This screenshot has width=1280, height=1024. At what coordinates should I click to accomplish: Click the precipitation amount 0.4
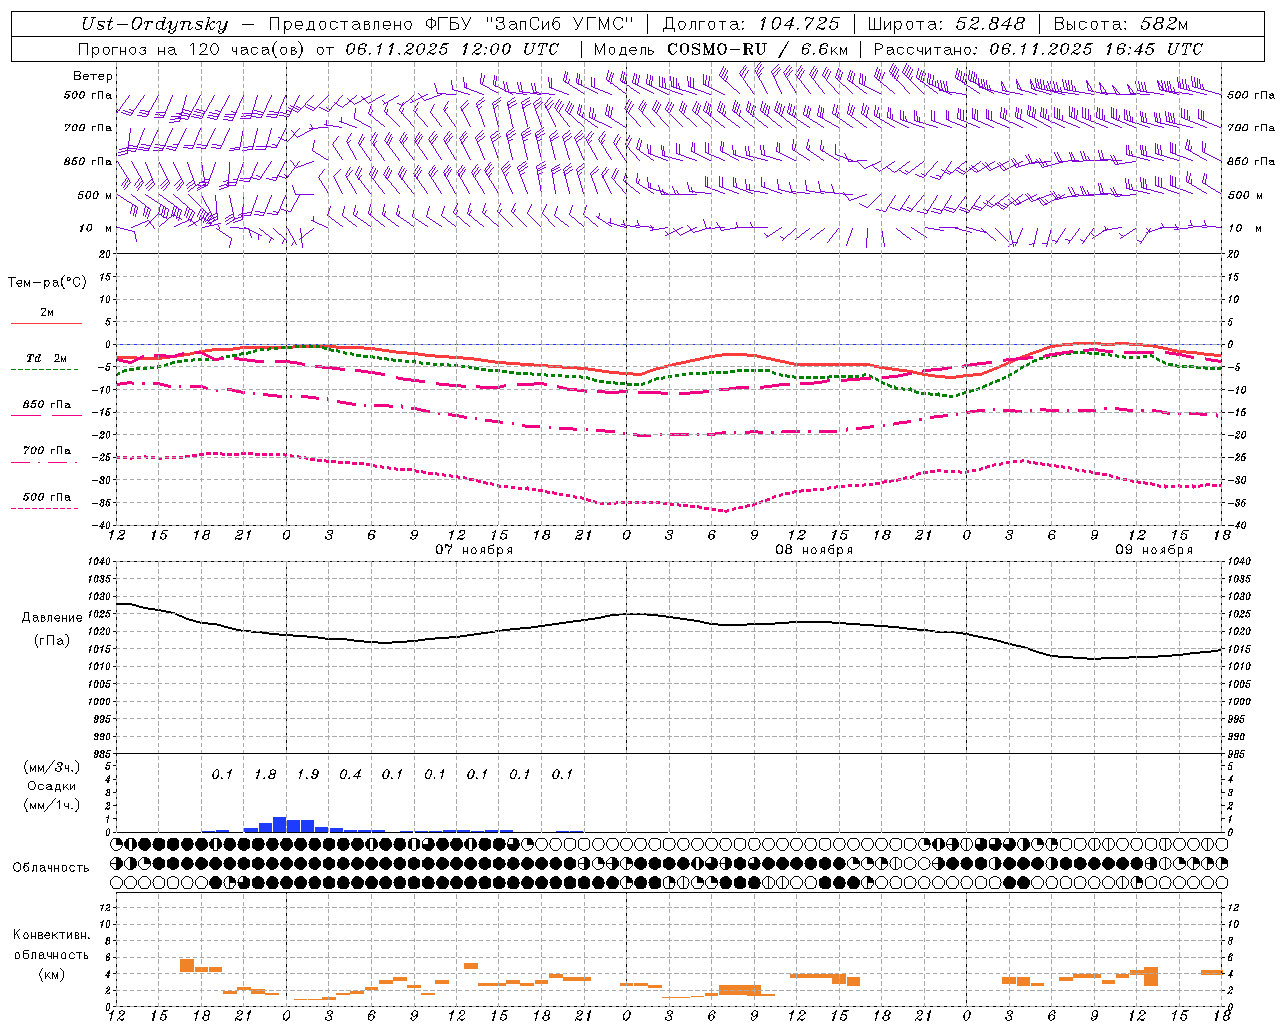[x=350, y=775]
